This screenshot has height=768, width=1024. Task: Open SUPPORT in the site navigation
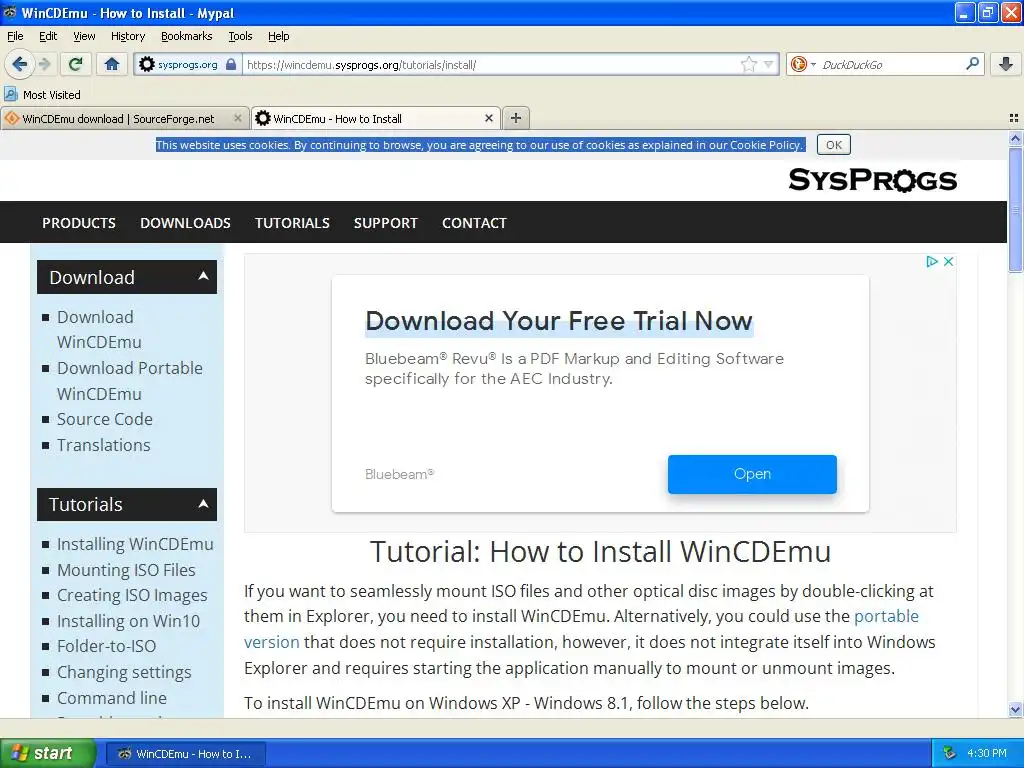386,223
